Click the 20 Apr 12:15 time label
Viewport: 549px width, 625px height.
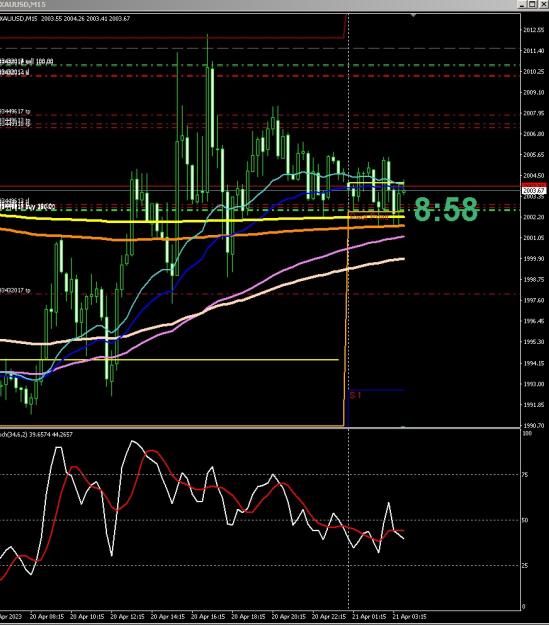(x=127, y=617)
